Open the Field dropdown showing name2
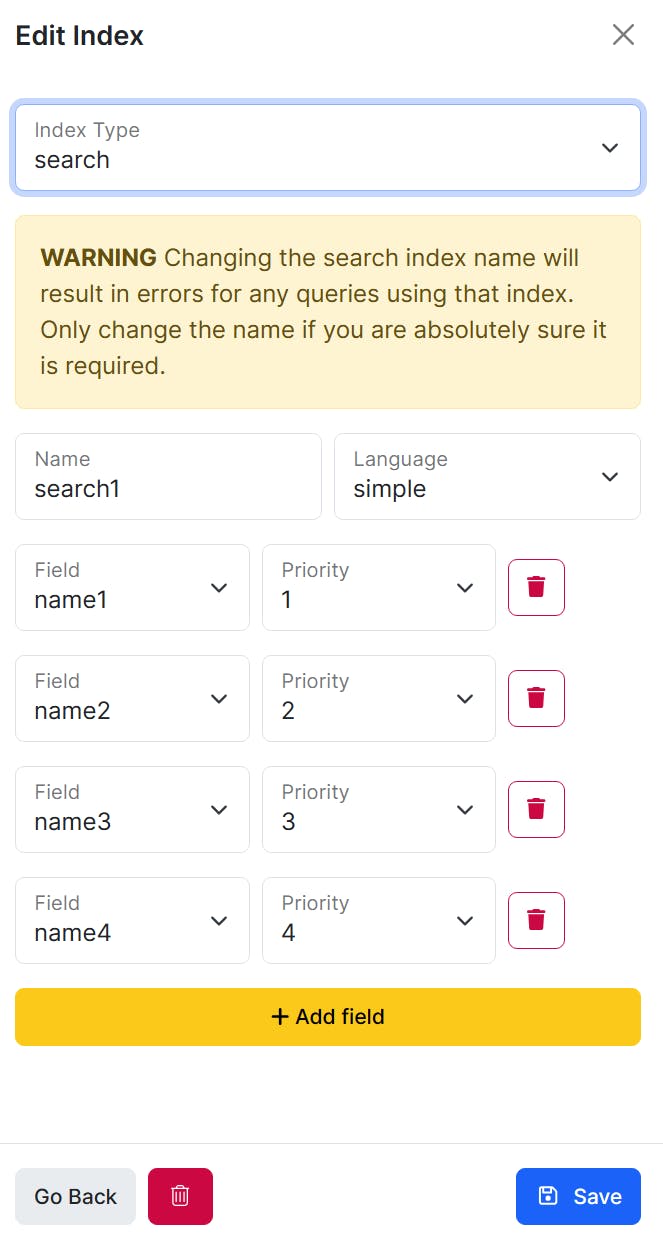 coord(132,698)
